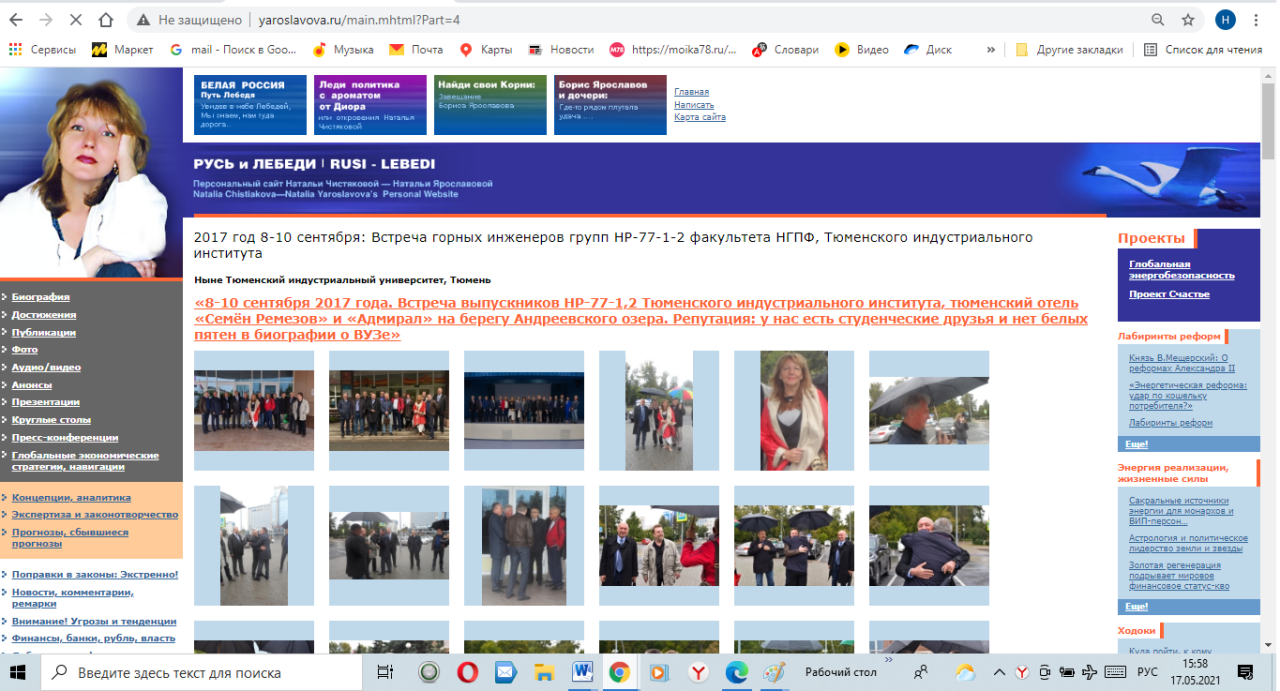The image size is (1280, 691).
Task: Open the notification center icon
Action: tap(1245, 672)
